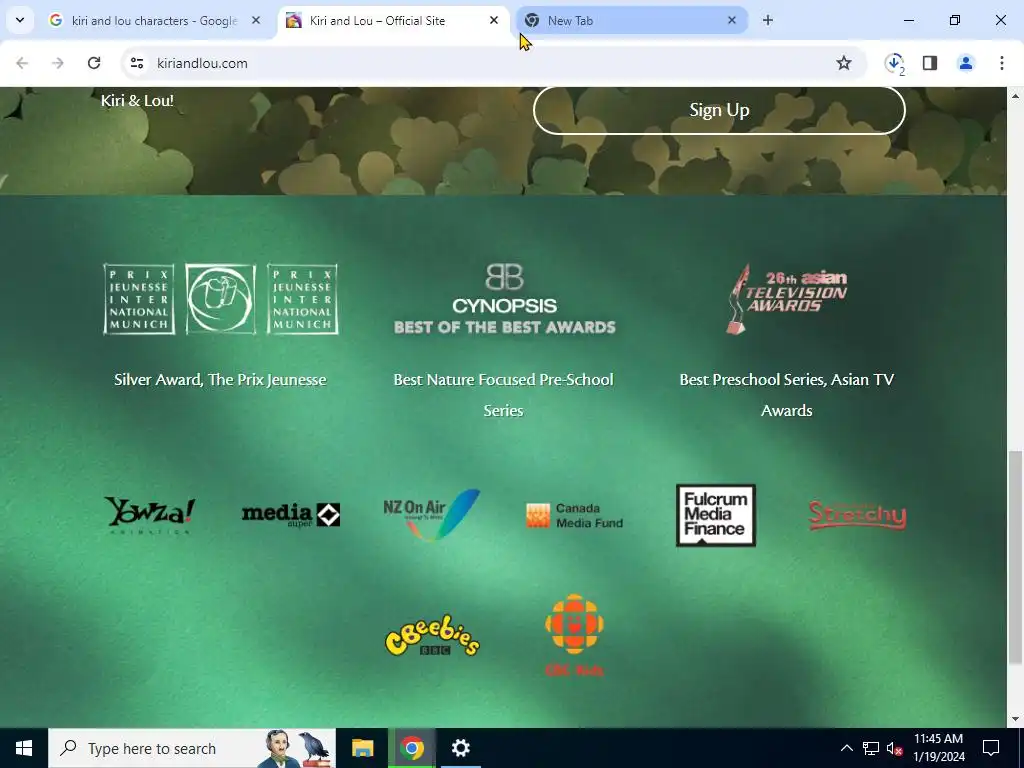Close the Google search tab
This screenshot has height=768, width=1024.
click(x=256, y=20)
